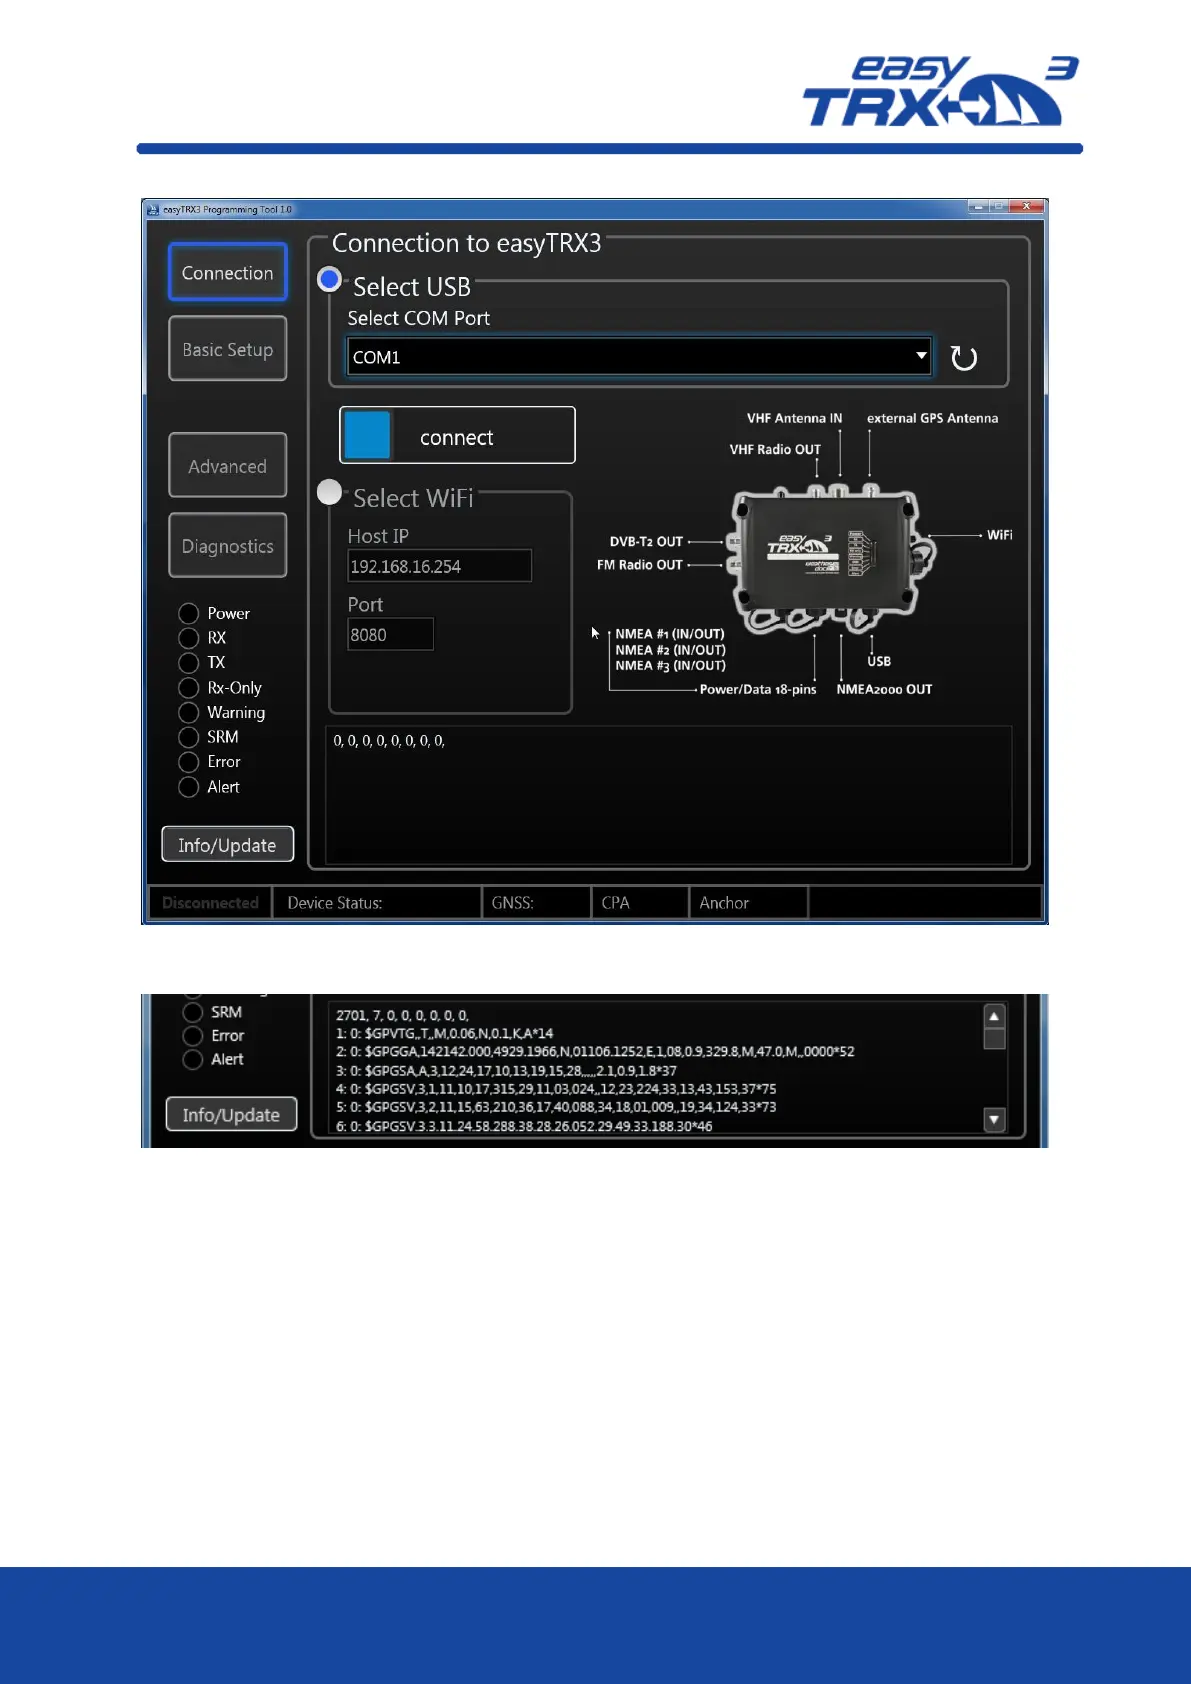Click the app icon in the title bar
Screen dimensions: 1191x1684
(x=153, y=210)
